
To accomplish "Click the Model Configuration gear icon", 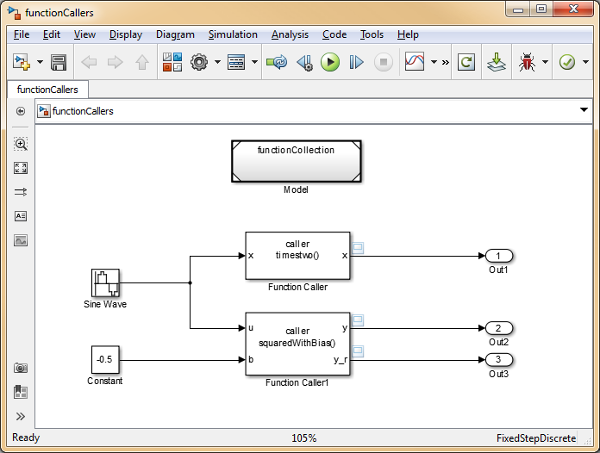I will click(x=198, y=62).
